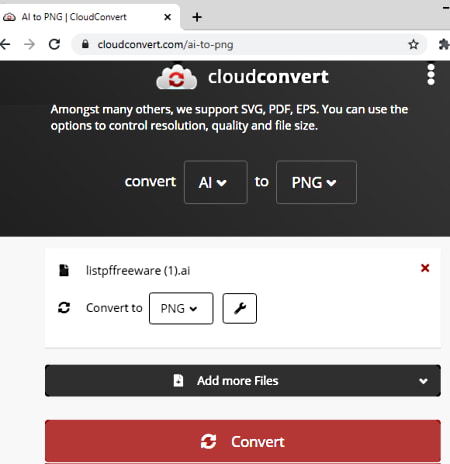Open the PNG target format dropdown in header

(x=316, y=182)
